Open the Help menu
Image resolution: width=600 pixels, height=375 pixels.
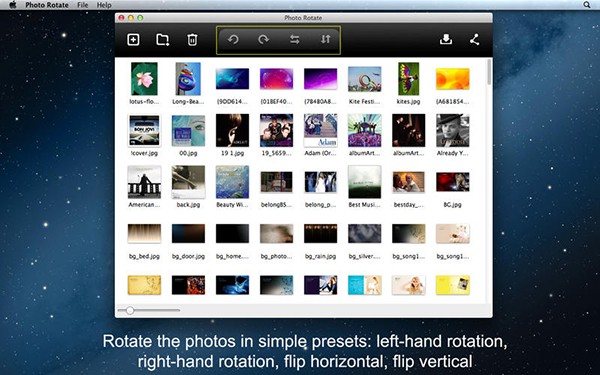click(x=104, y=5)
